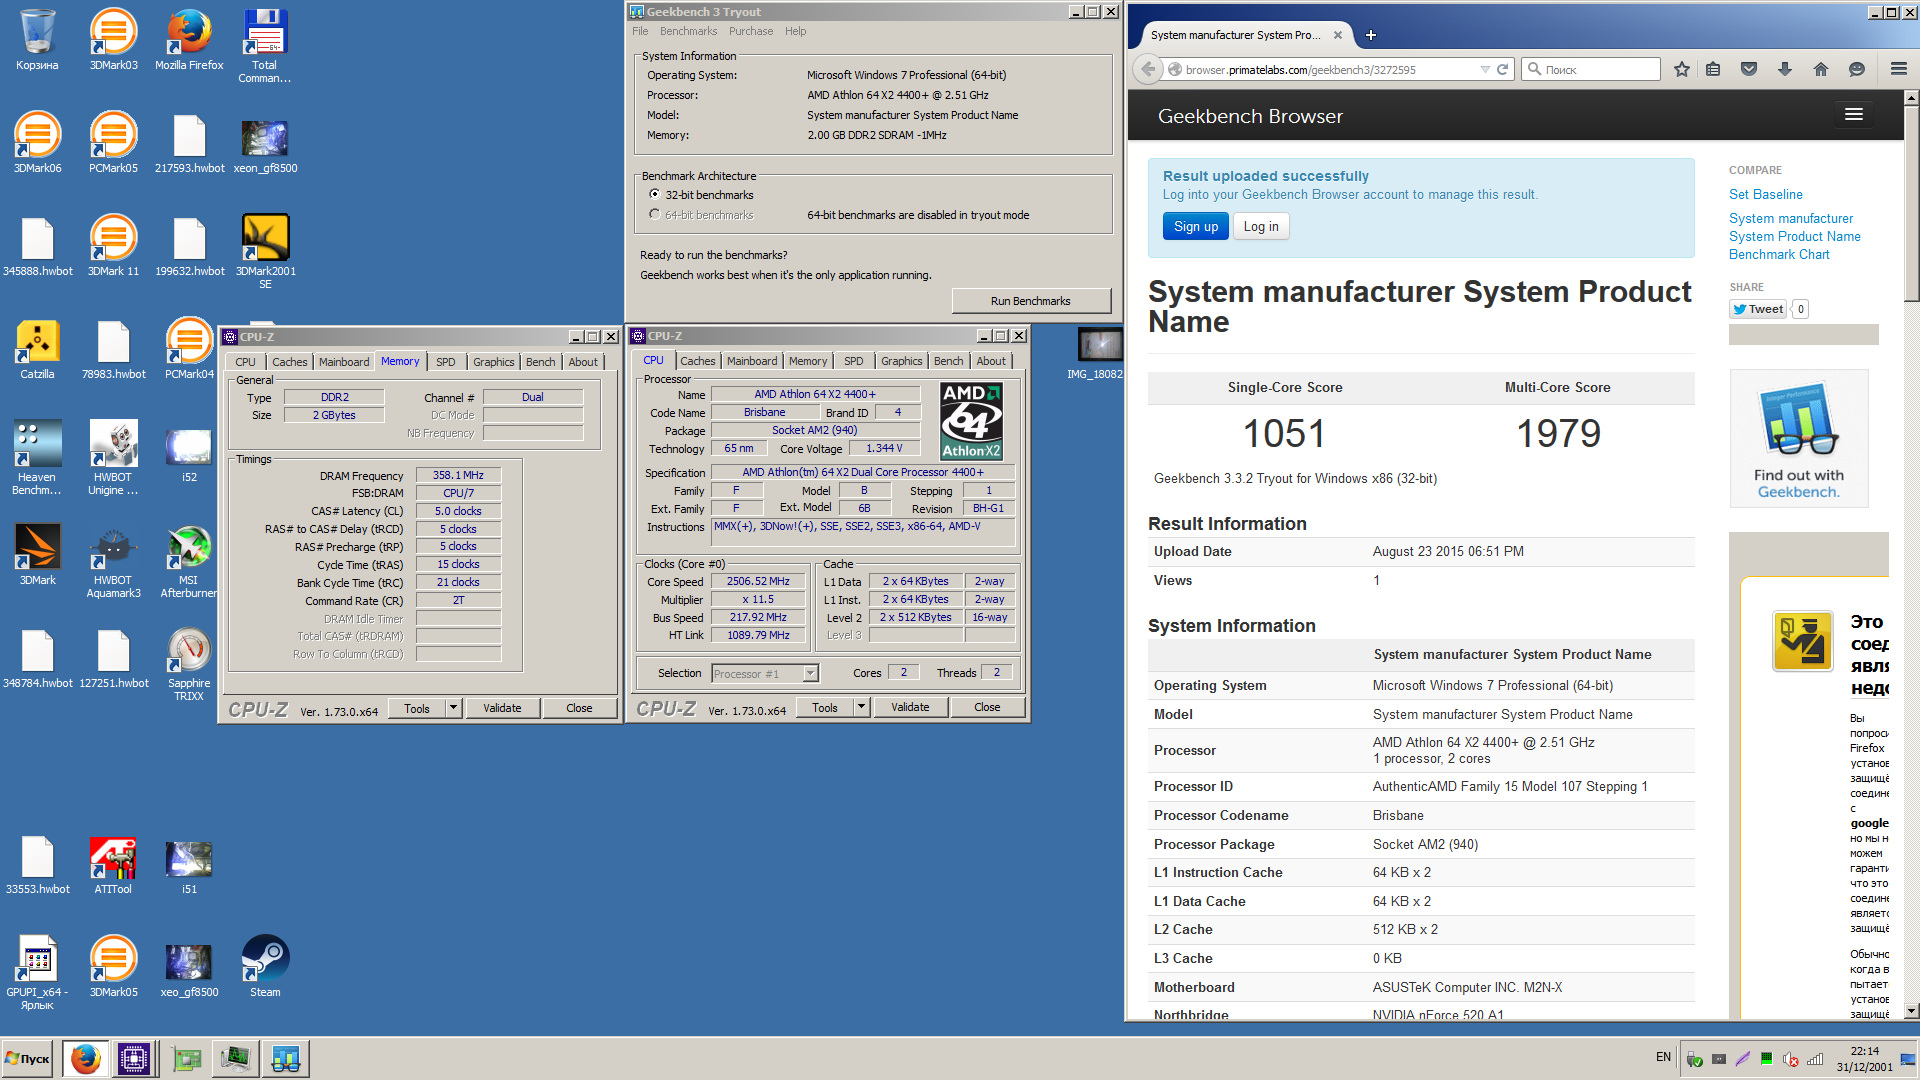Click the Tweet share button

pyautogui.click(x=1758, y=309)
